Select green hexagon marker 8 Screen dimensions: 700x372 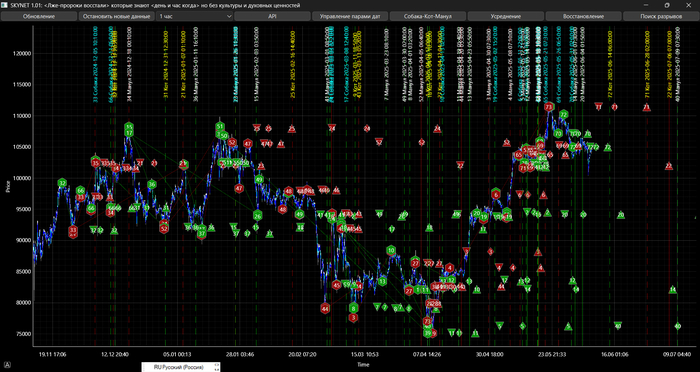coord(354,308)
